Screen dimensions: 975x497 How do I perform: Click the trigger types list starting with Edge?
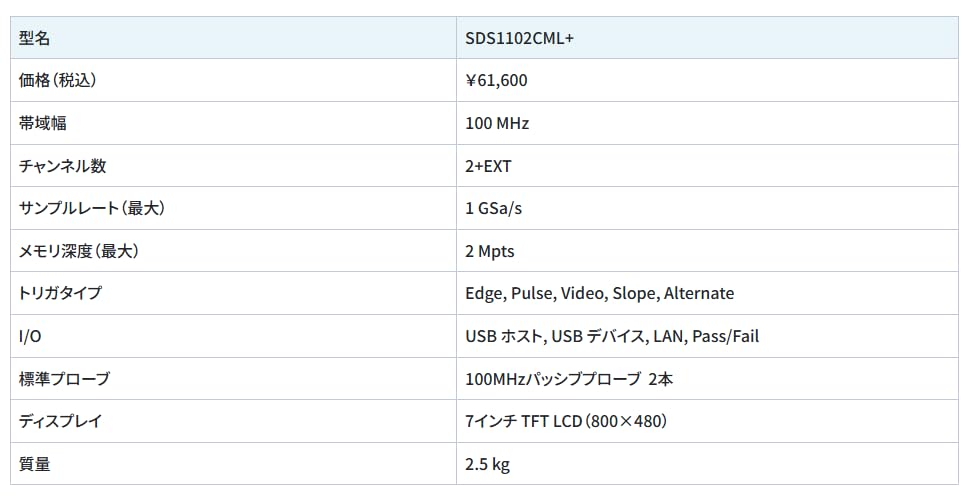pyautogui.click(x=599, y=293)
